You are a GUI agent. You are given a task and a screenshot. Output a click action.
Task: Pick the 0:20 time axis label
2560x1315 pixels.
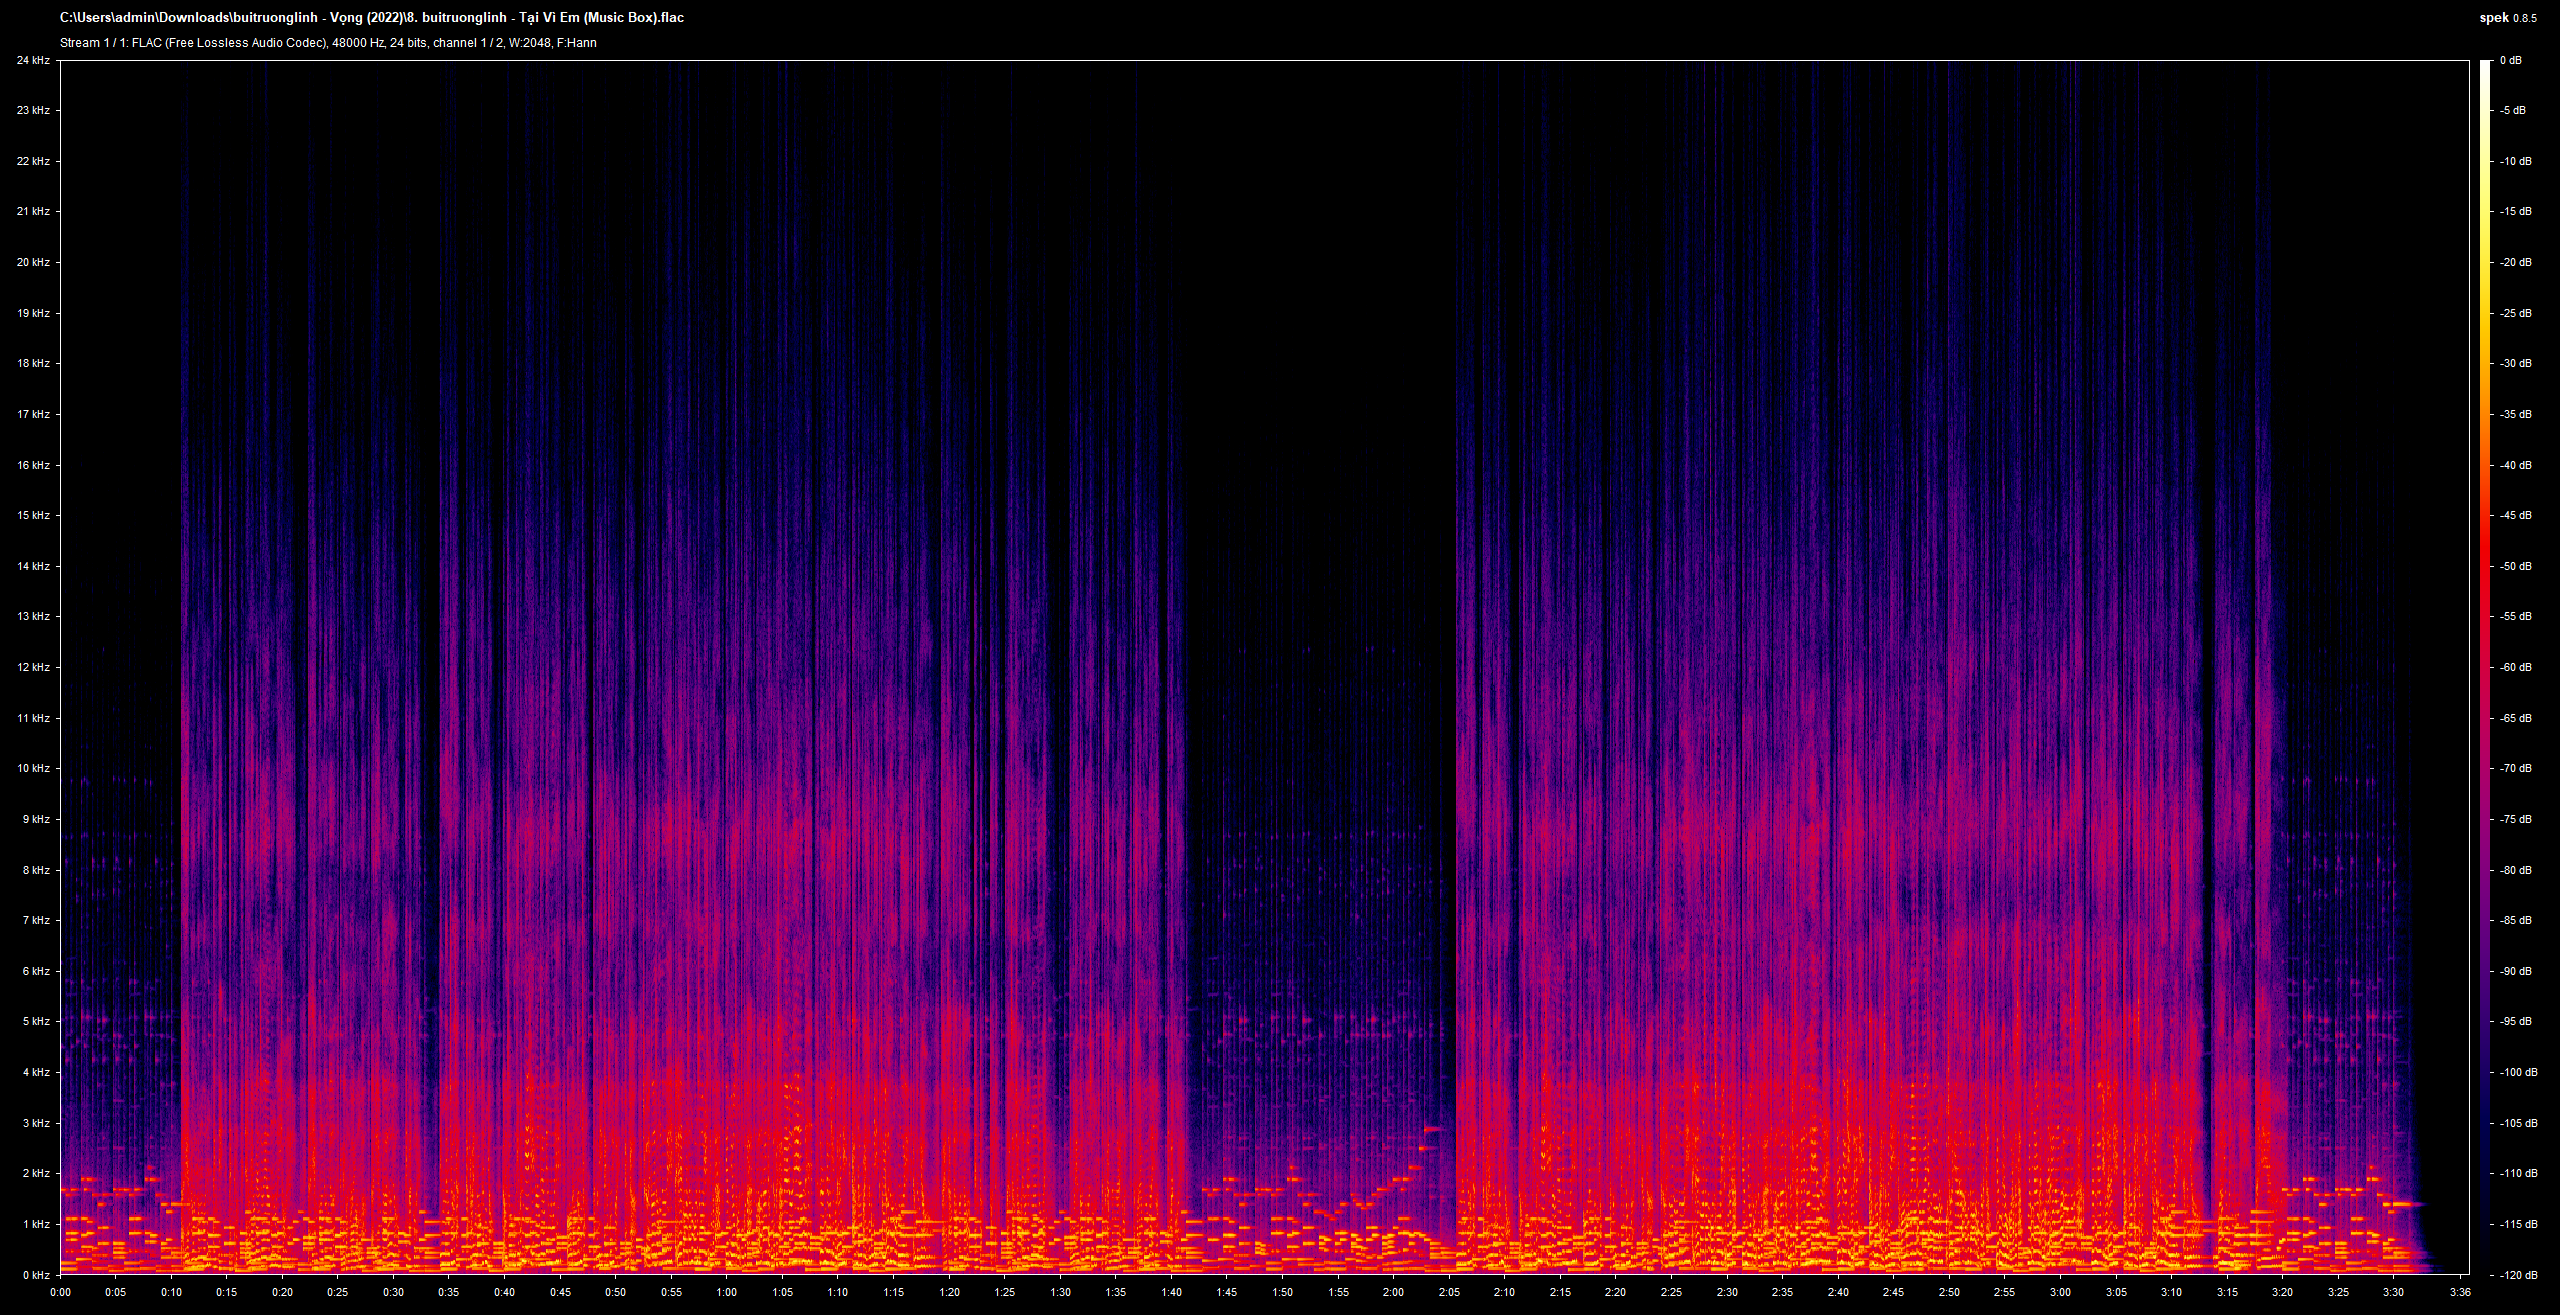282,1292
